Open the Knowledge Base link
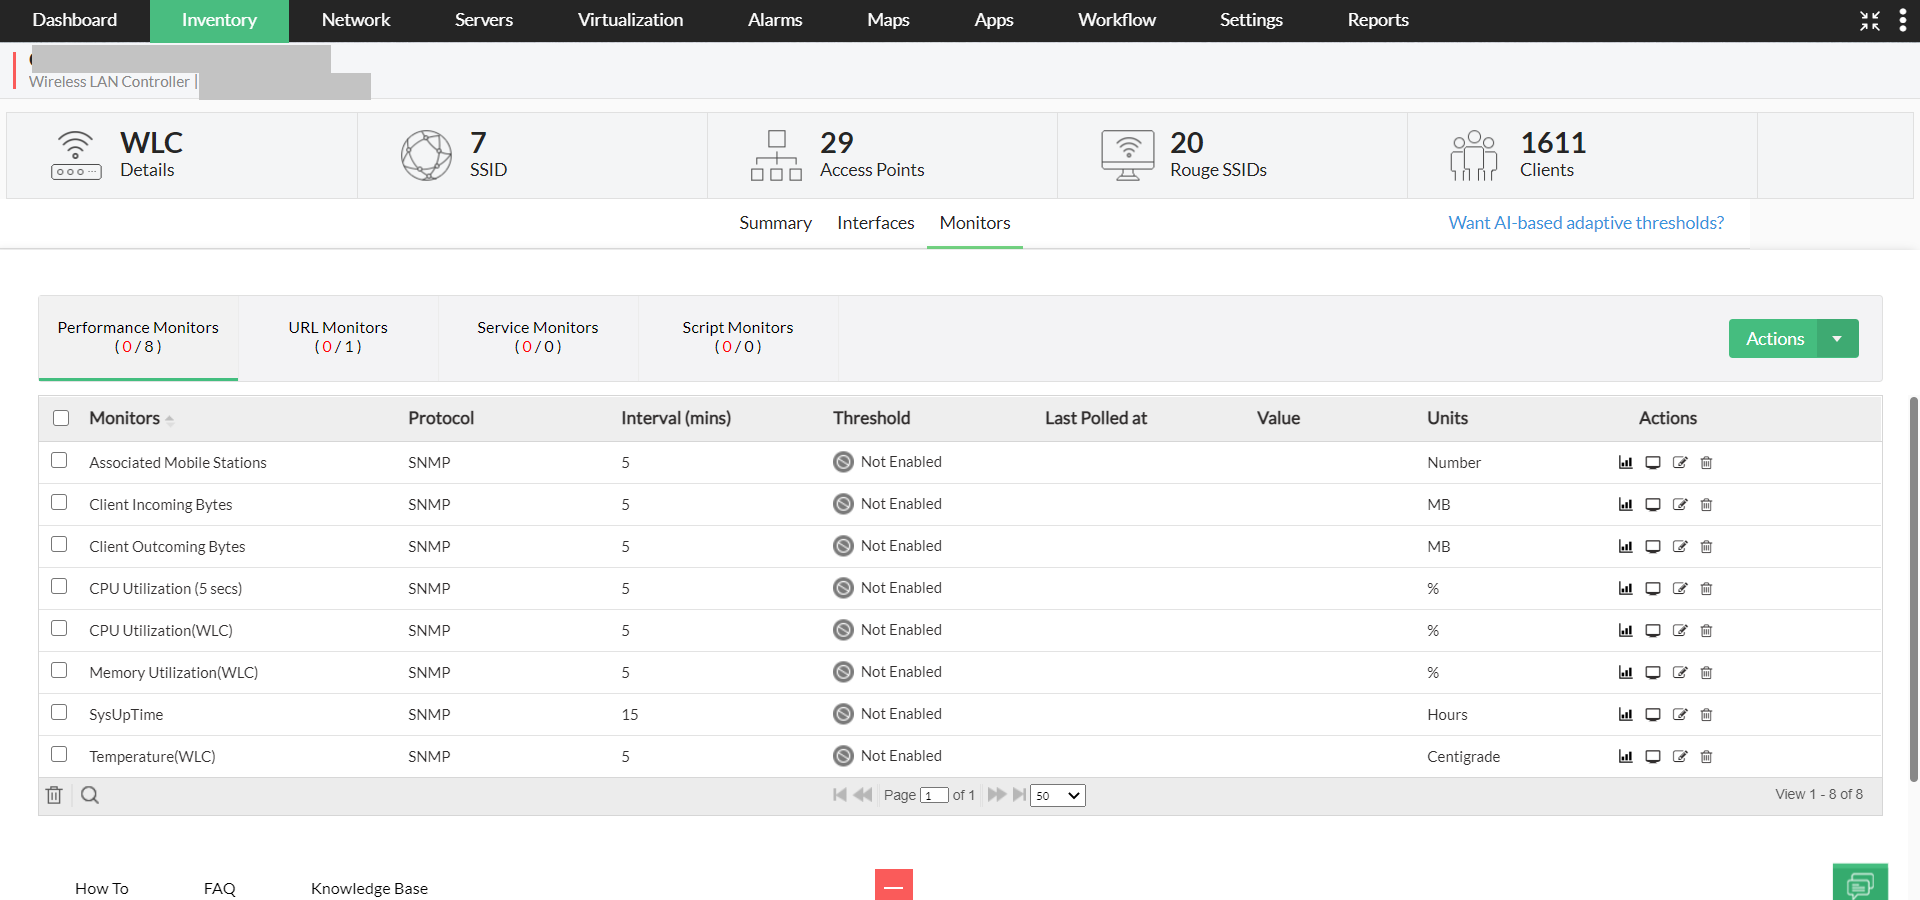The image size is (1920, 900). click(x=369, y=888)
